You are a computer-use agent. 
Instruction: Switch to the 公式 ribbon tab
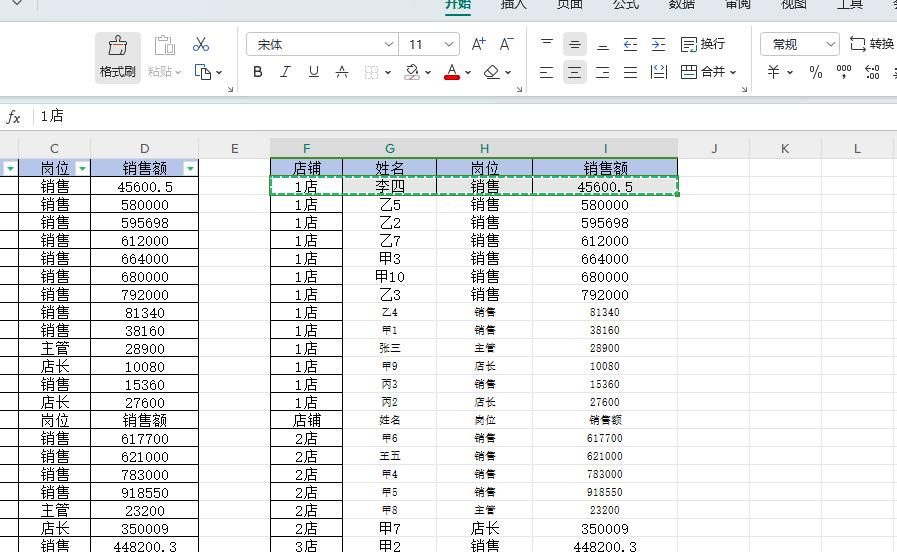(626, 5)
